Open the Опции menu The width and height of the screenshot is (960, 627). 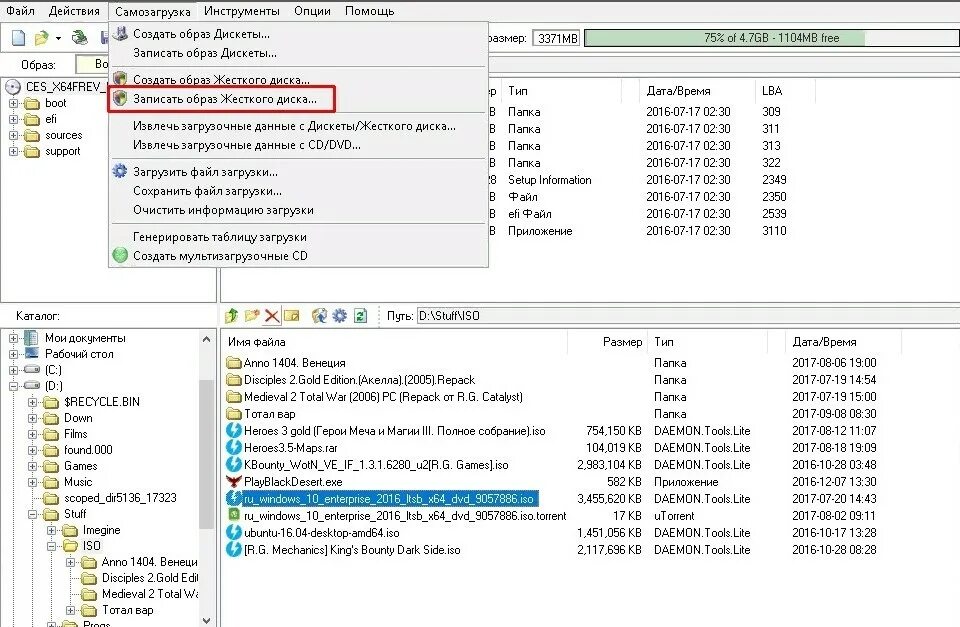click(x=312, y=11)
